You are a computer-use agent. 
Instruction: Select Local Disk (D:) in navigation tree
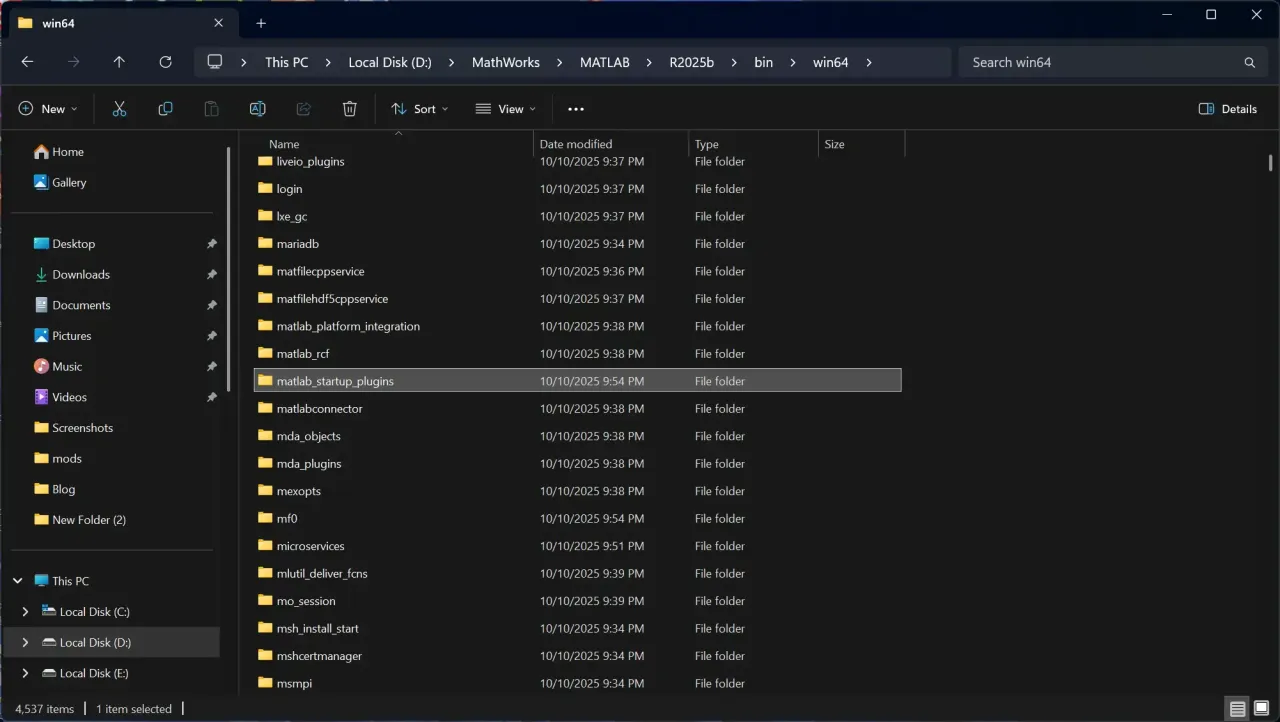click(112, 642)
